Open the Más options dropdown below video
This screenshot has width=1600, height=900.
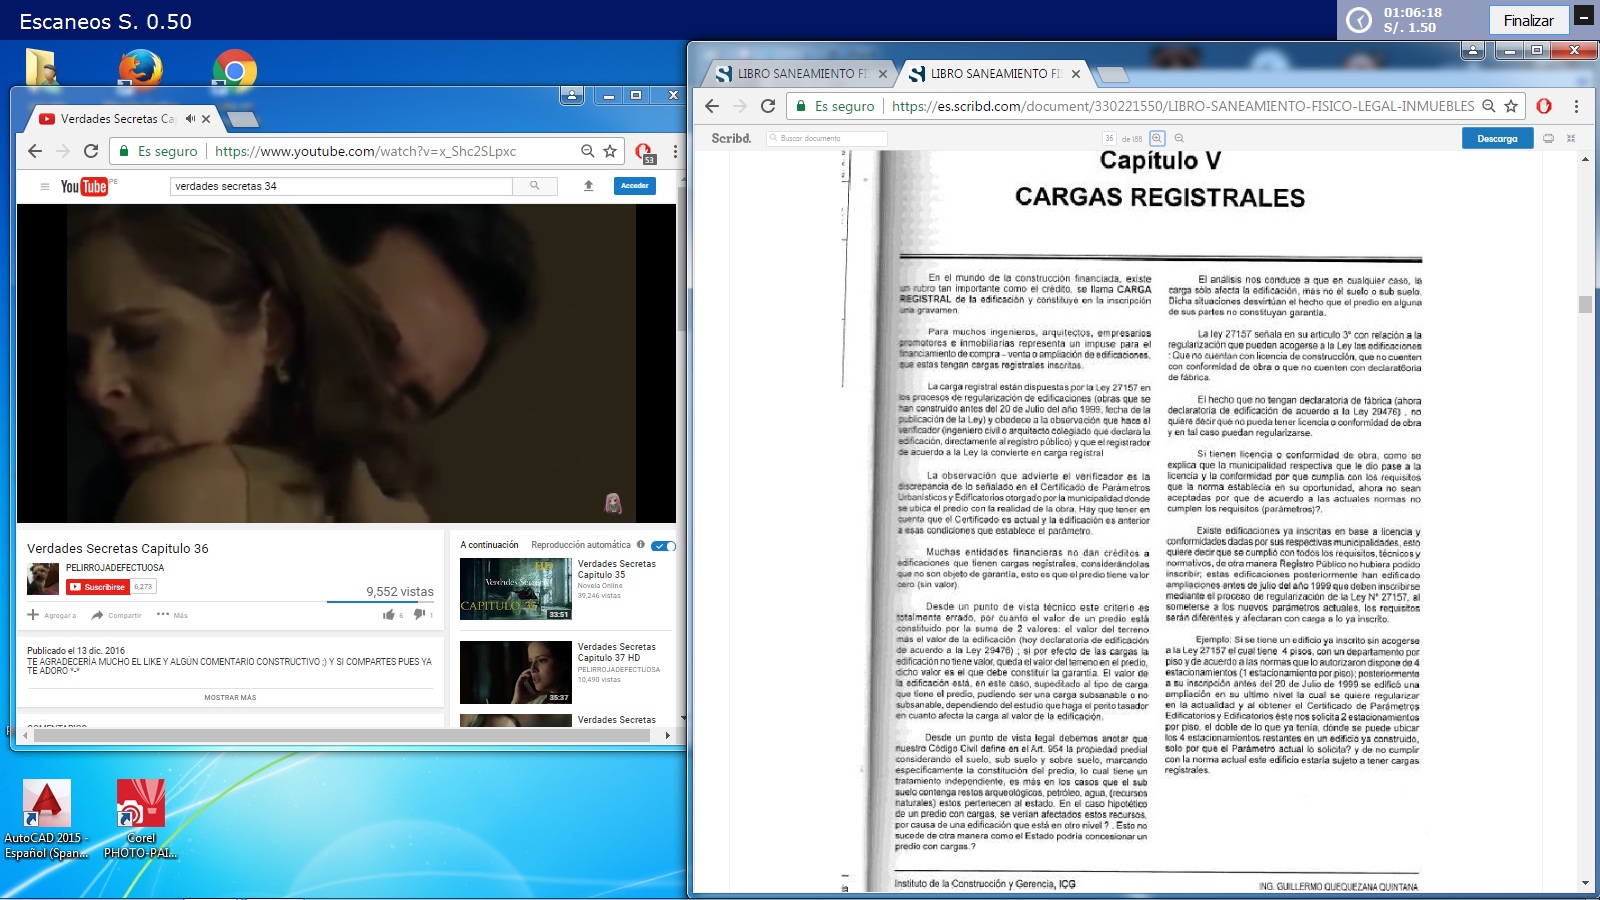(172, 615)
